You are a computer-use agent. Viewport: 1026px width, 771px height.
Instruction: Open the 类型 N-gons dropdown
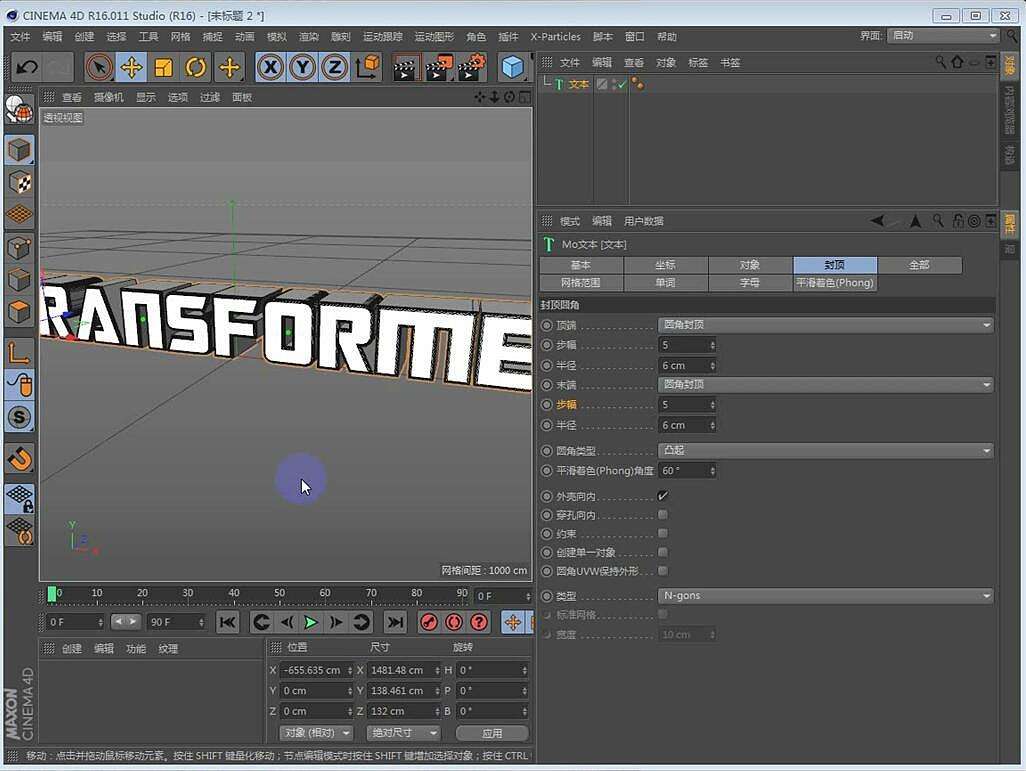click(x=825, y=596)
